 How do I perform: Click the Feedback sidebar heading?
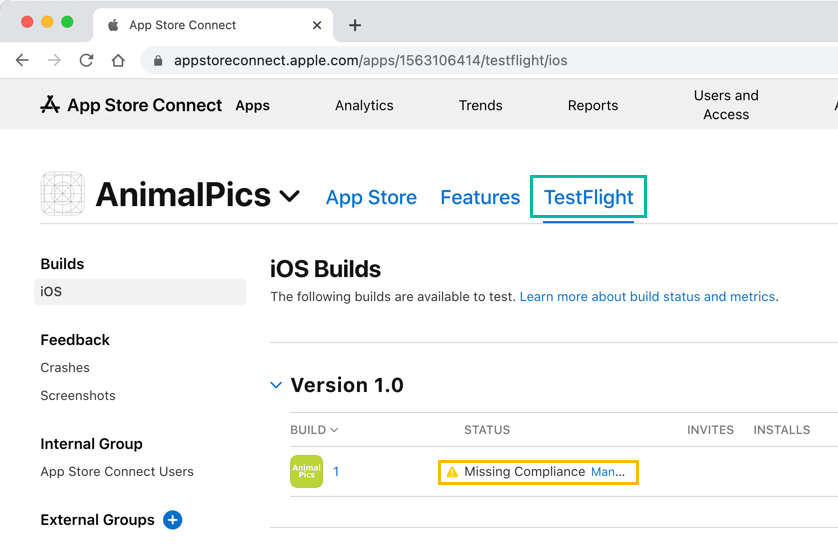pos(75,340)
